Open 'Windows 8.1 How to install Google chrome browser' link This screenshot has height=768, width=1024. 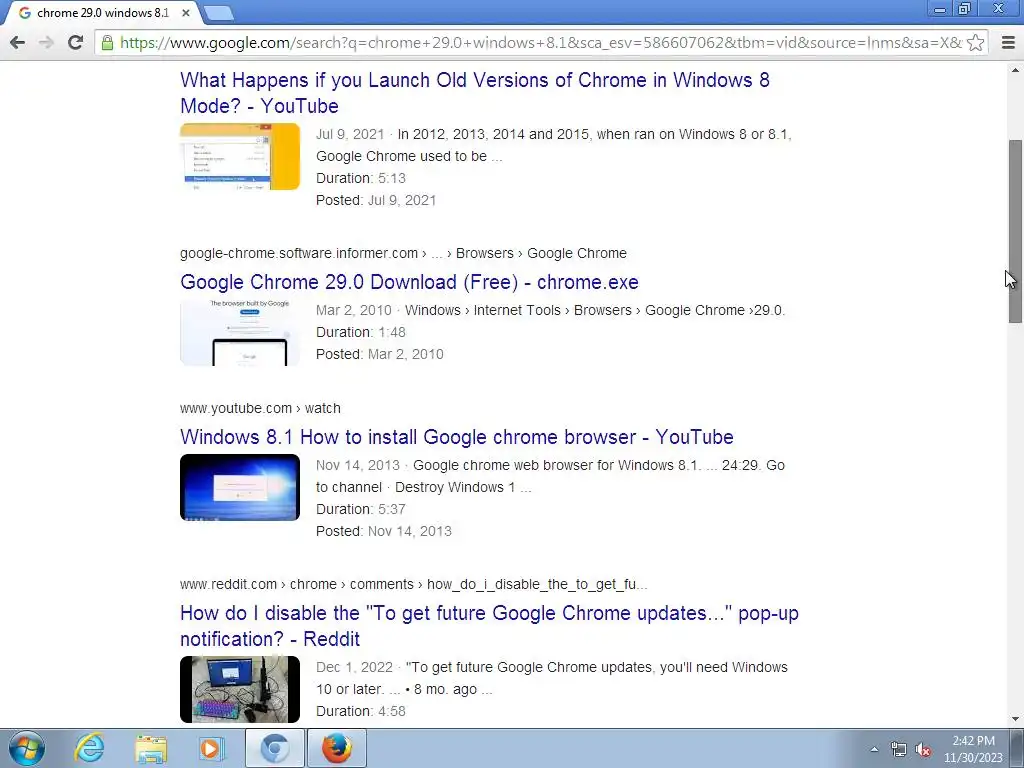tap(456, 437)
